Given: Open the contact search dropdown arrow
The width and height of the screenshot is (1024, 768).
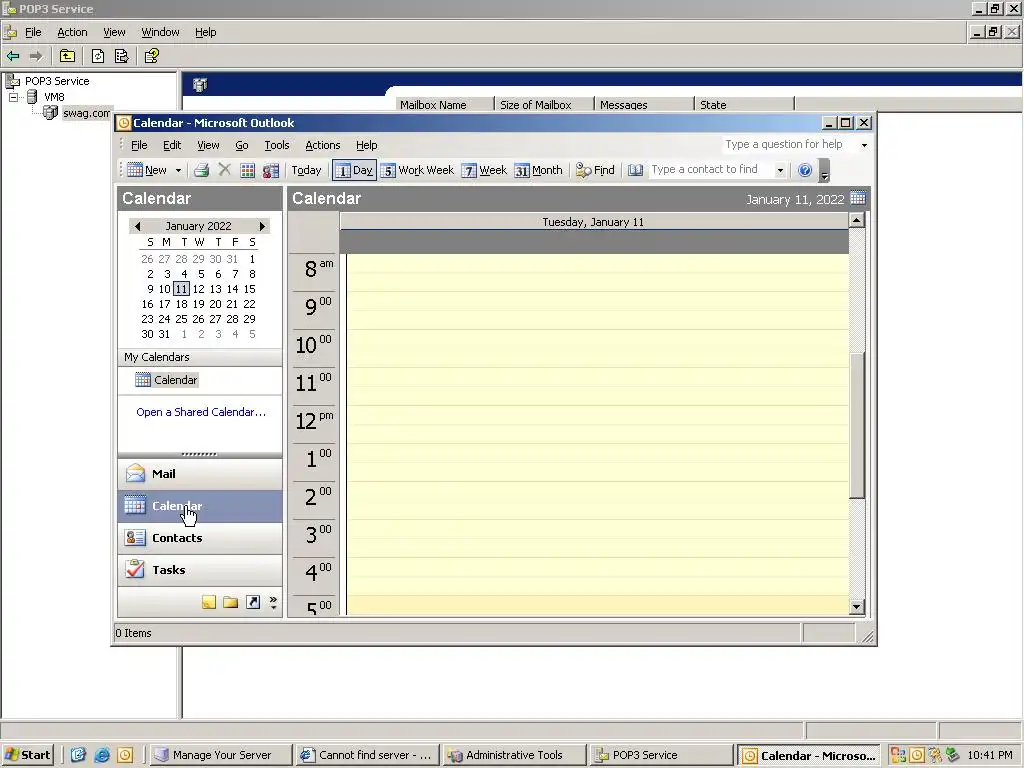Looking at the screenshot, I should 780,170.
